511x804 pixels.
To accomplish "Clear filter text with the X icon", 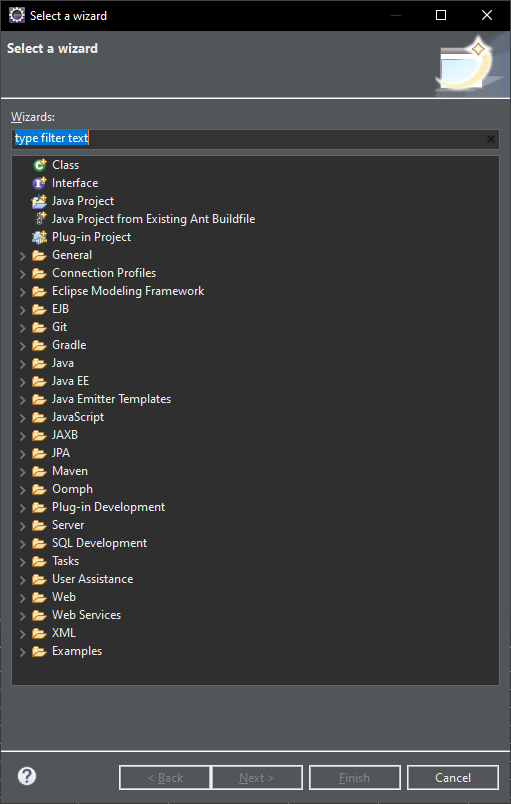I will point(490,139).
